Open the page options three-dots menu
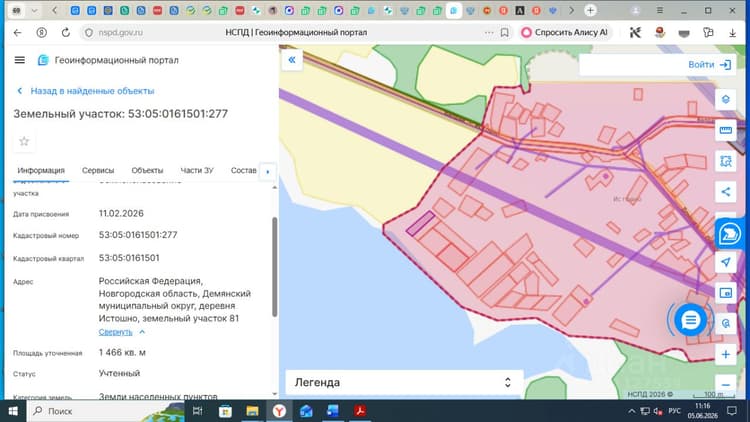This screenshot has height=422, width=750. tap(488, 33)
